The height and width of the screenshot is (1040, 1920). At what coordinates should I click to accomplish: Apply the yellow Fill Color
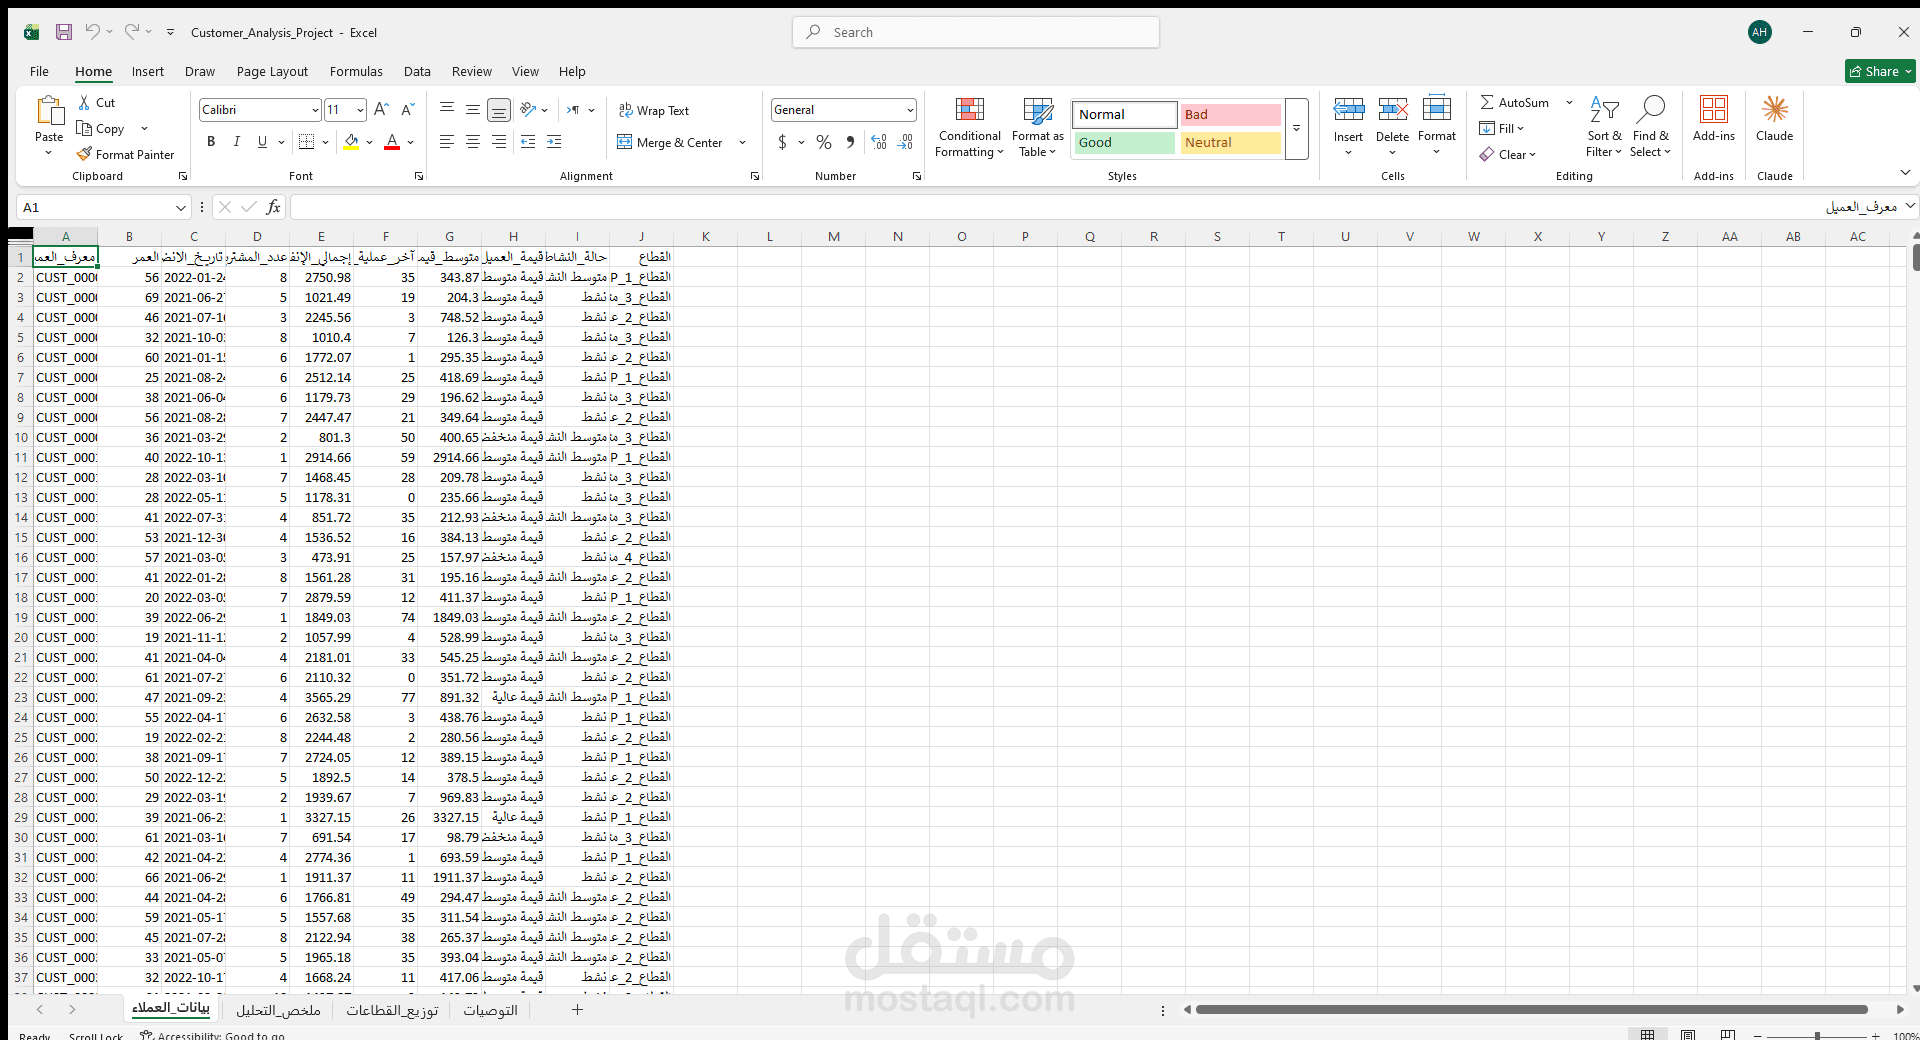tap(351, 142)
